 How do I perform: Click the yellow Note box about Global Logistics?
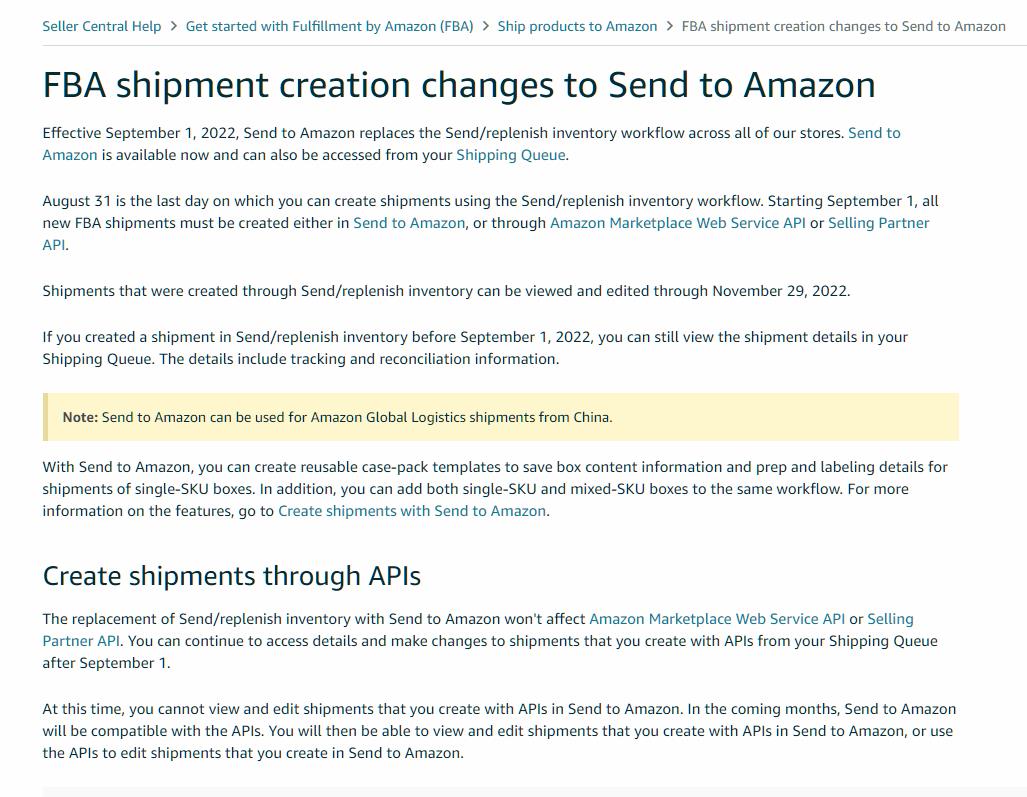click(500, 417)
